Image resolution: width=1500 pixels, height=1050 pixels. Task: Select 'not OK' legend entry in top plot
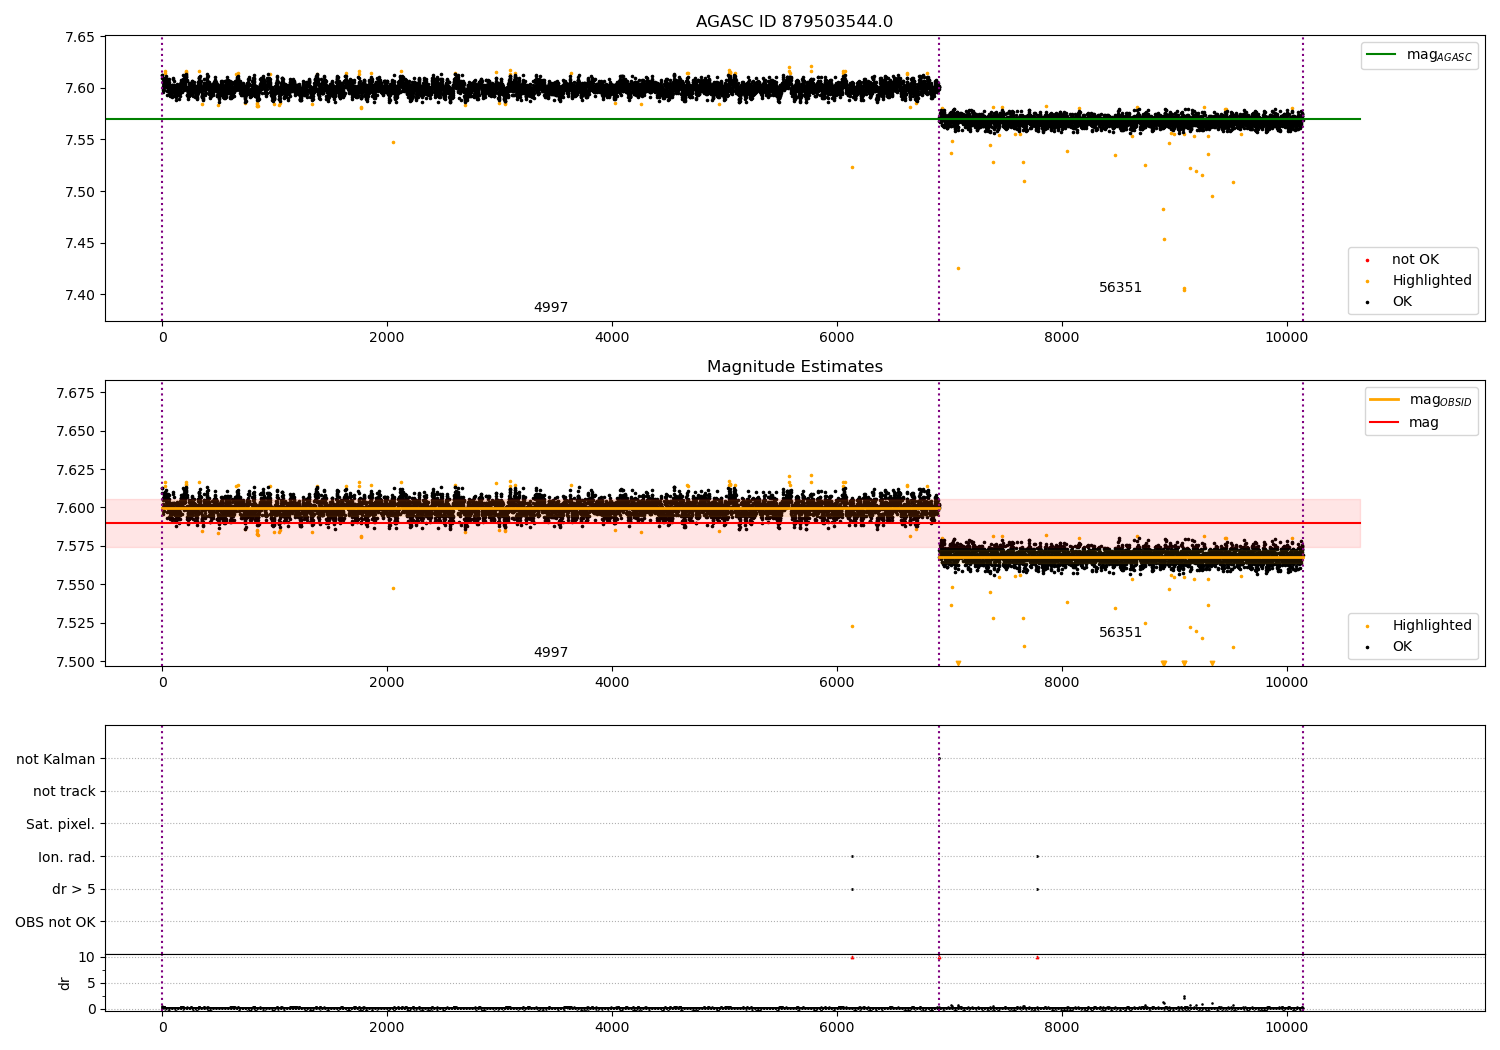(1415, 260)
